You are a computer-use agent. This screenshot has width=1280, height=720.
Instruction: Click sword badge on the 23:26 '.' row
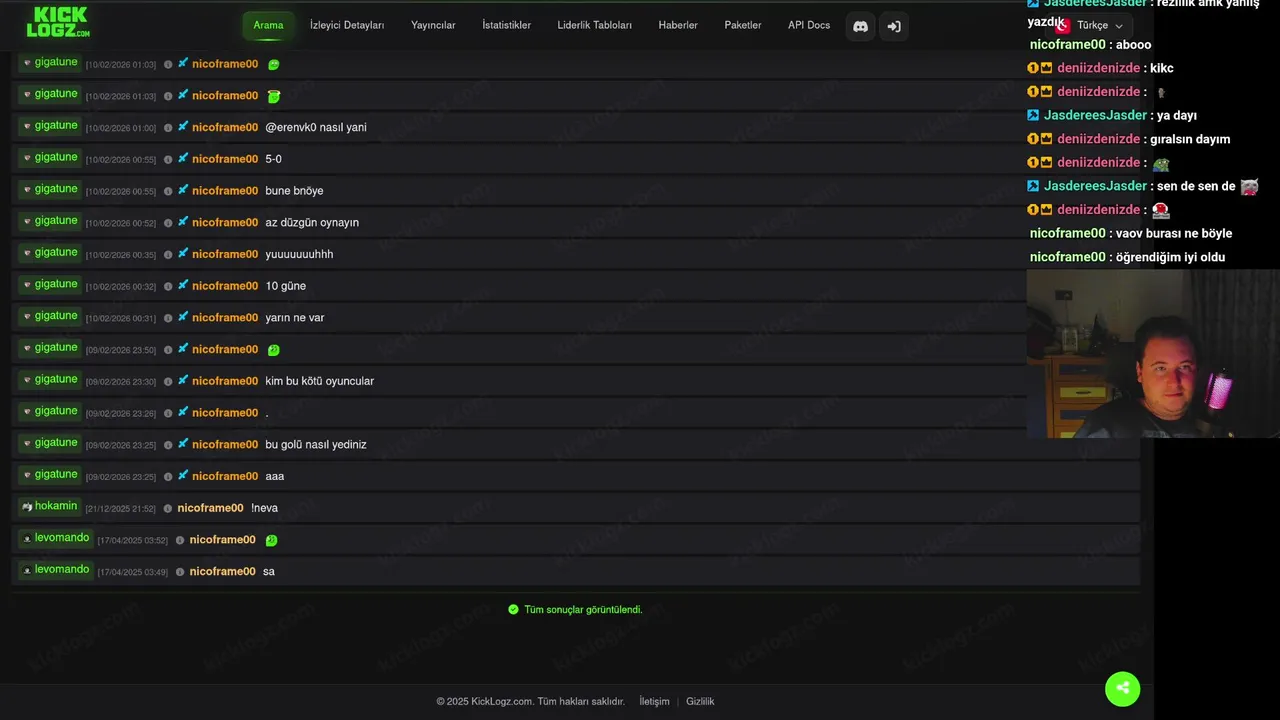click(x=183, y=412)
